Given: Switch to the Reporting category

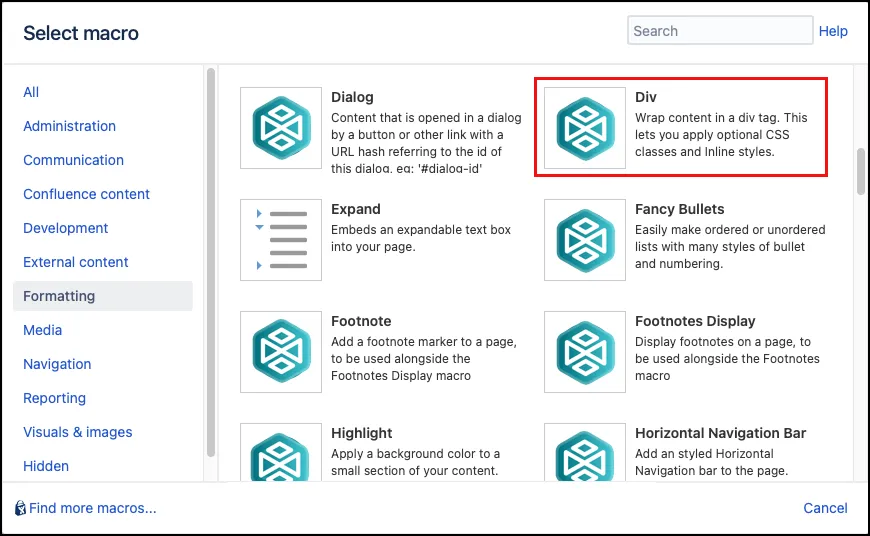Looking at the screenshot, I should 54,398.
